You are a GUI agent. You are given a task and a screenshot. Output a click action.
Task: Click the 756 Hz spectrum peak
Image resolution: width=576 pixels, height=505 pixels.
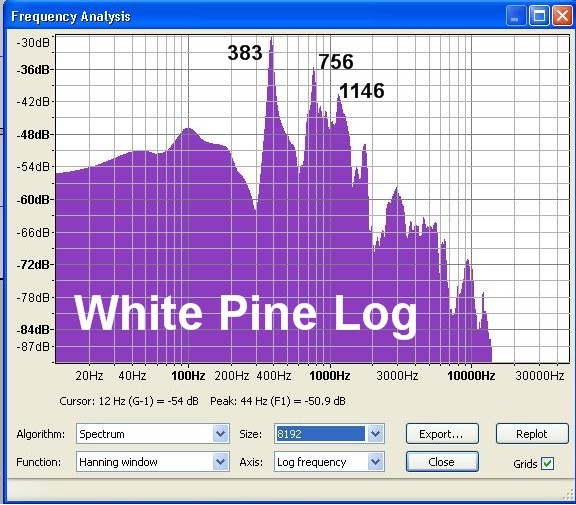313,71
